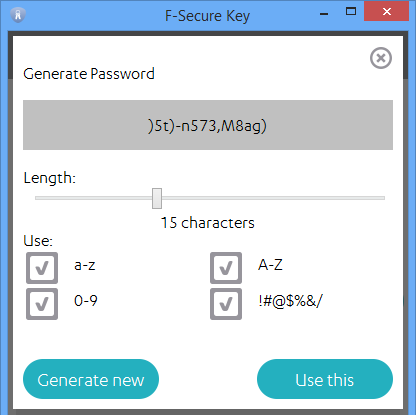
Task: Click the Use this button
Action: click(x=325, y=379)
